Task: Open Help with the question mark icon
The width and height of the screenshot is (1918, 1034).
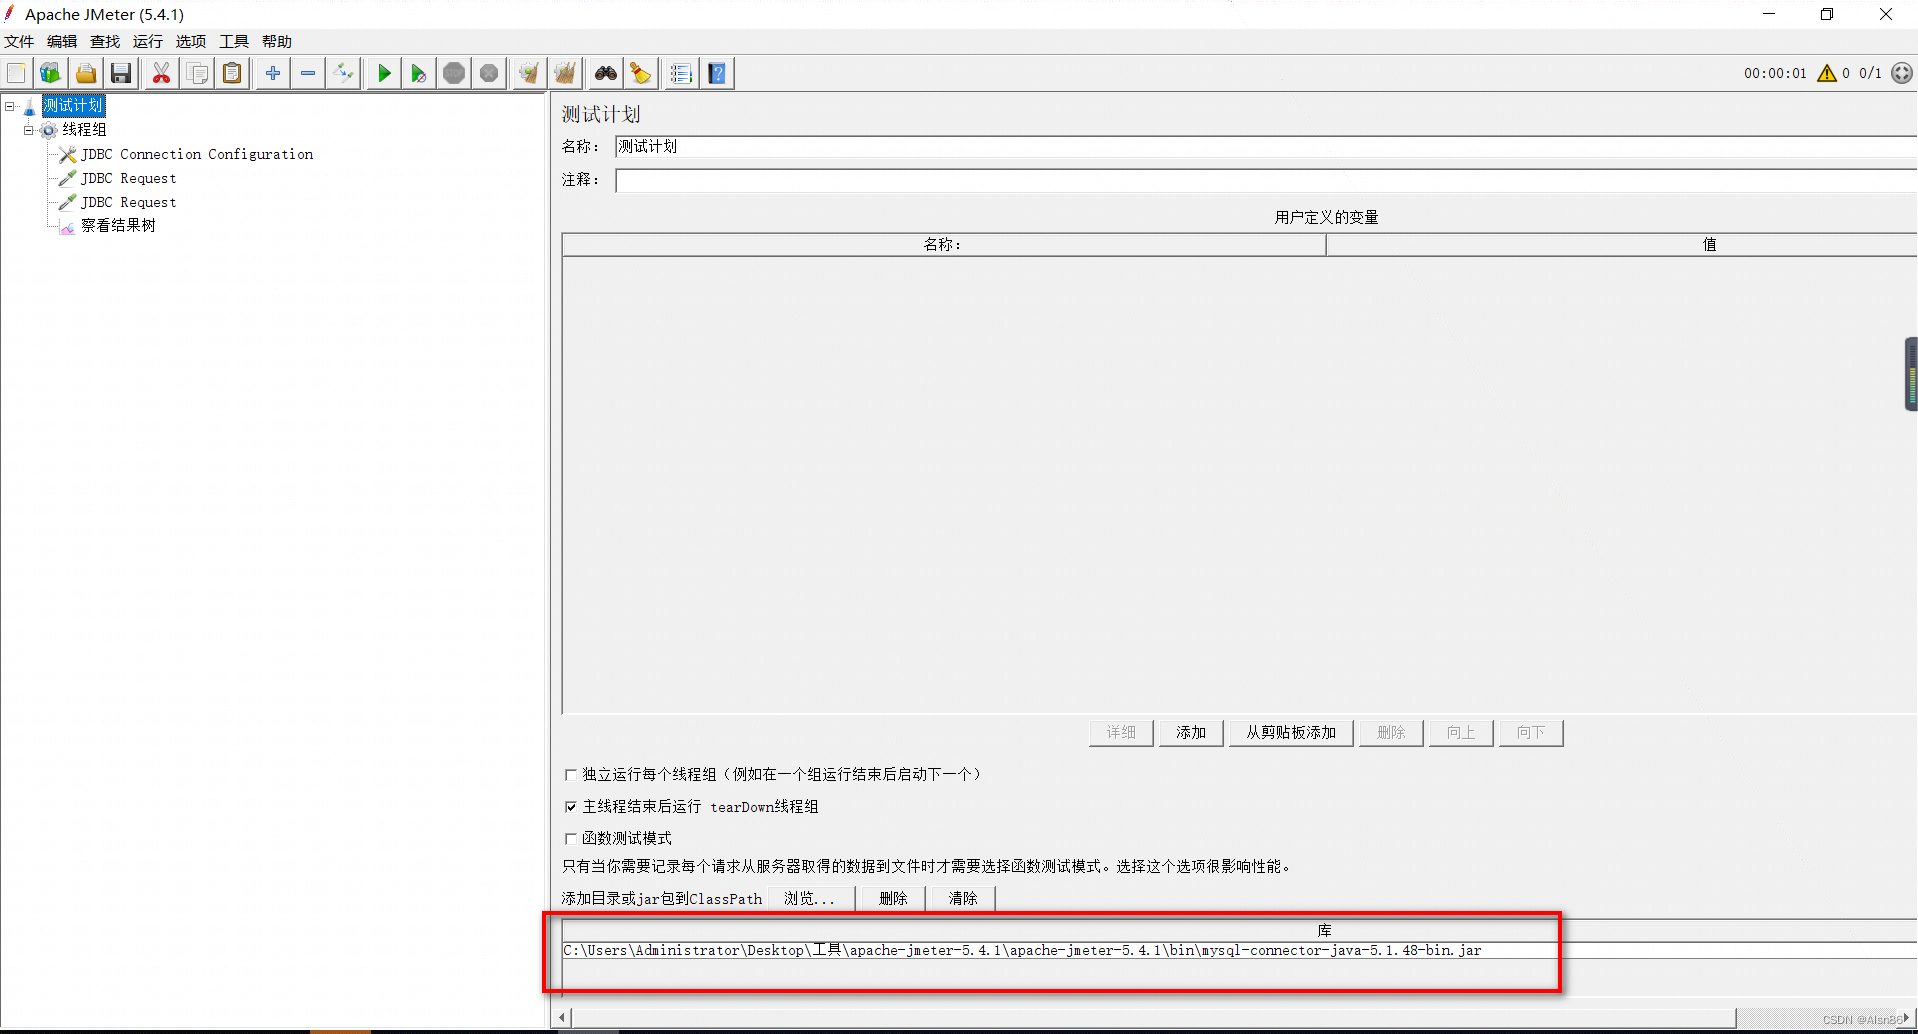Action: [x=717, y=73]
